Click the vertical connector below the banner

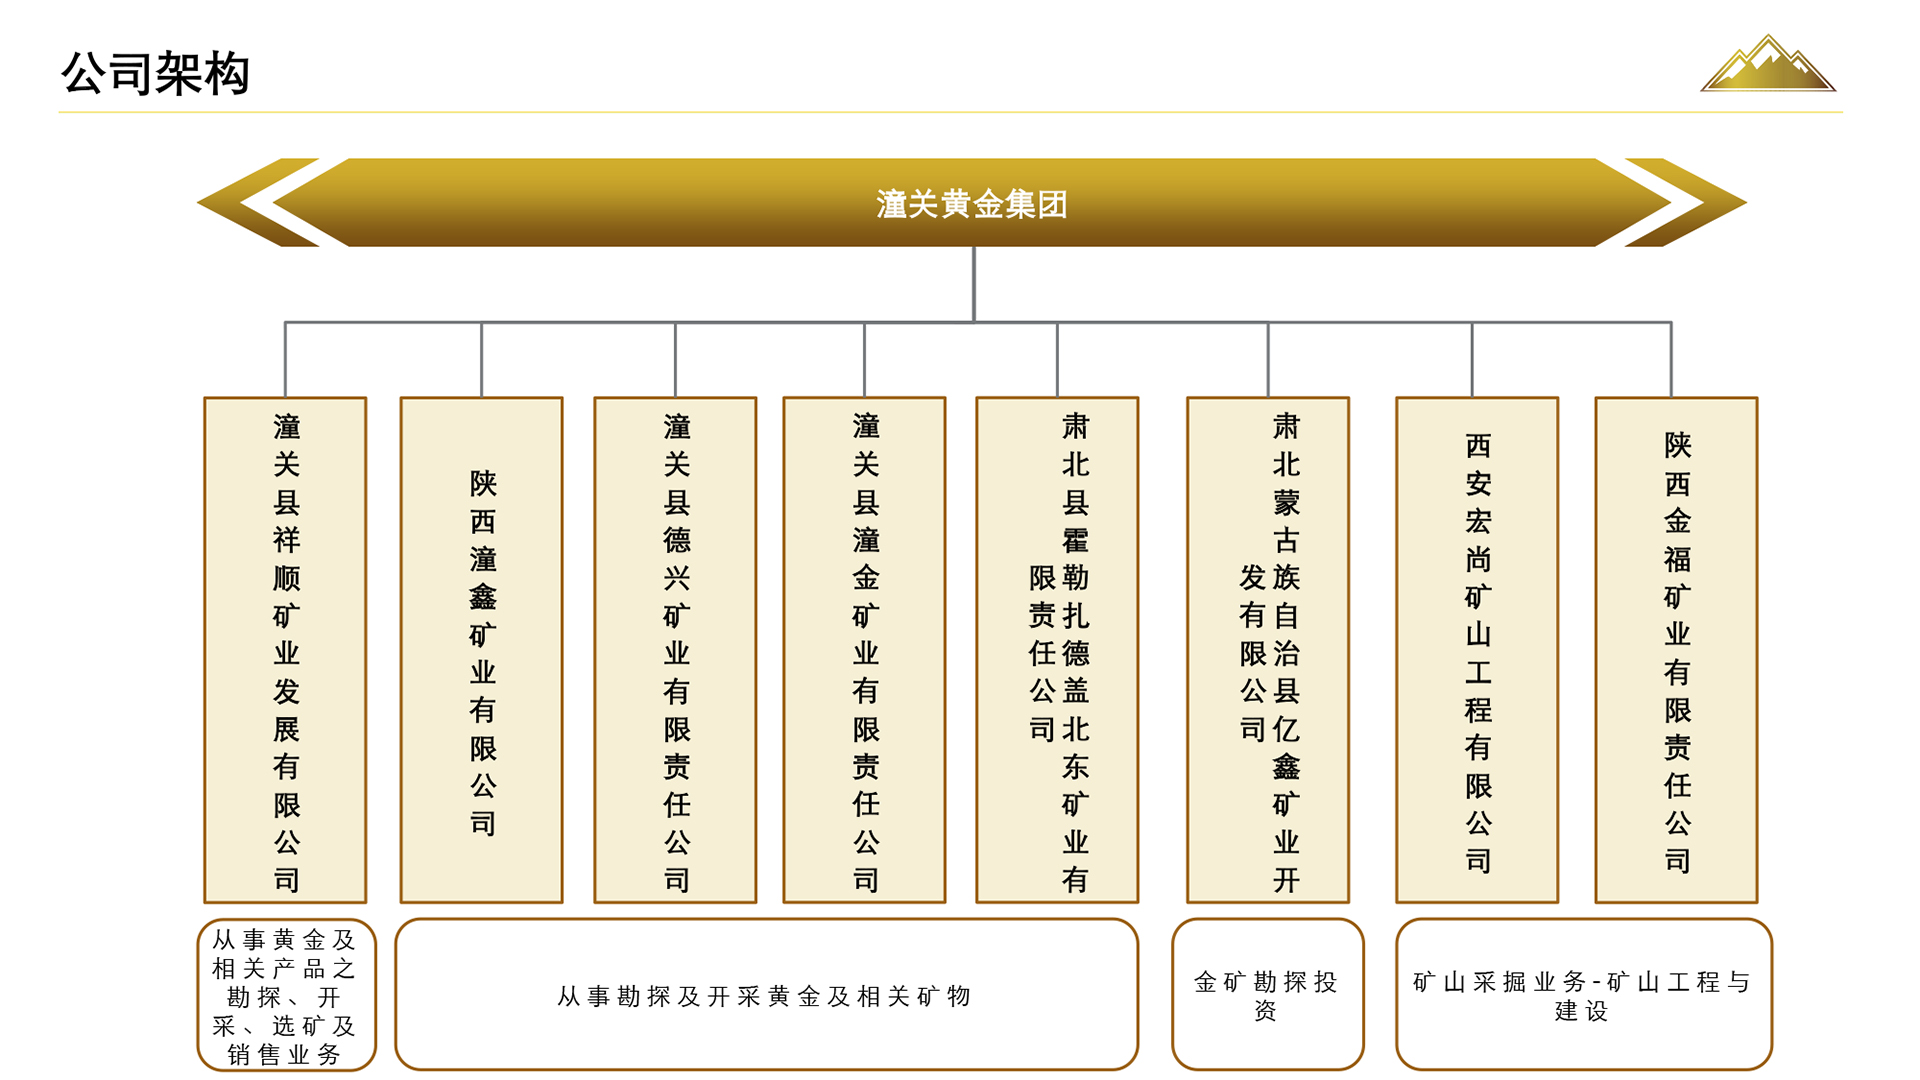973,285
